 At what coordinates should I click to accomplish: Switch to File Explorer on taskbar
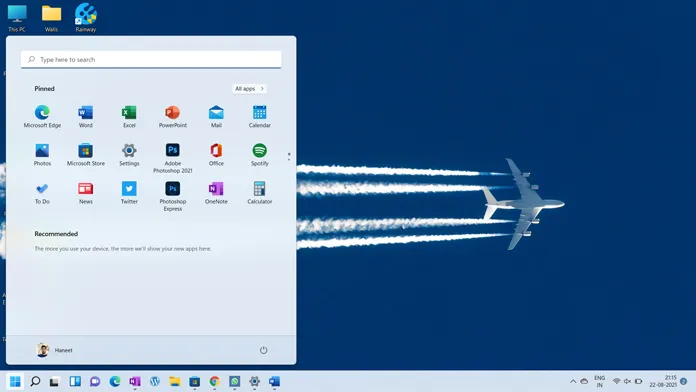[174, 381]
